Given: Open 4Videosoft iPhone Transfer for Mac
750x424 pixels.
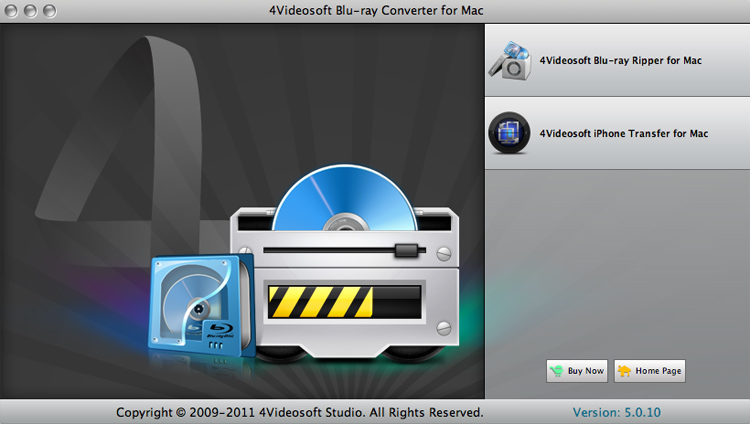Looking at the screenshot, I should pos(618,133).
